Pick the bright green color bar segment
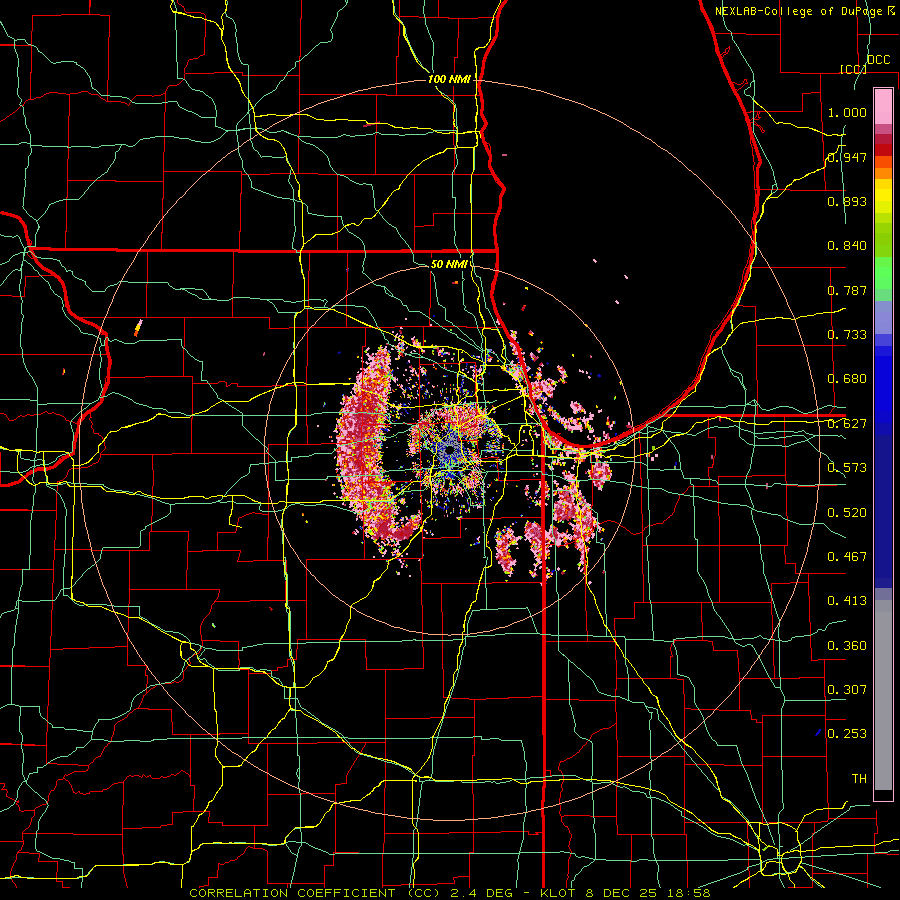This screenshot has width=900, height=900. point(883,273)
